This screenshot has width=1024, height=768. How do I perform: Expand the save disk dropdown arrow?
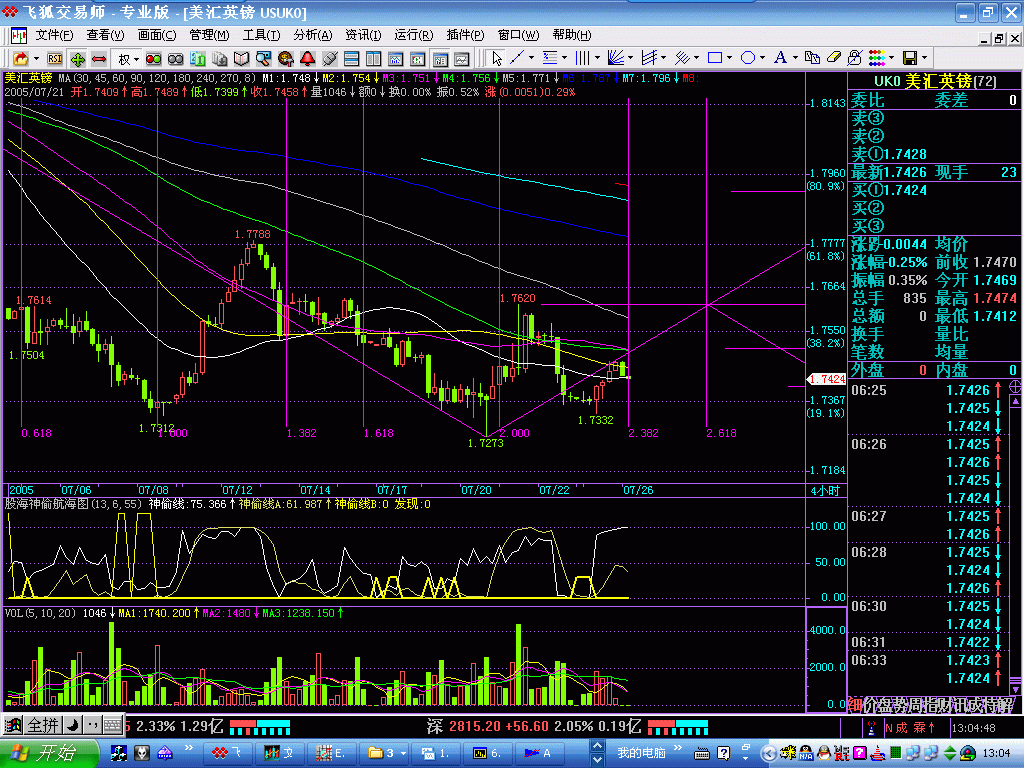pyautogui.click(x=925, y=58)
